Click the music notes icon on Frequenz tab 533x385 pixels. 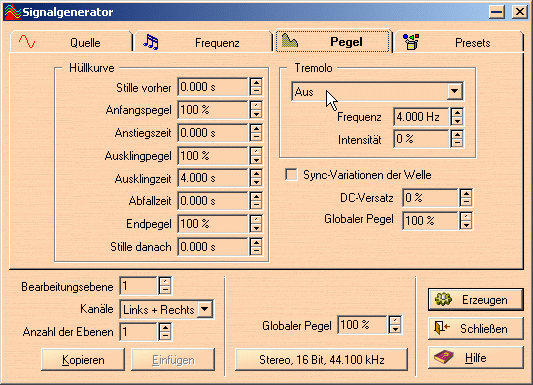click(151, 42)
